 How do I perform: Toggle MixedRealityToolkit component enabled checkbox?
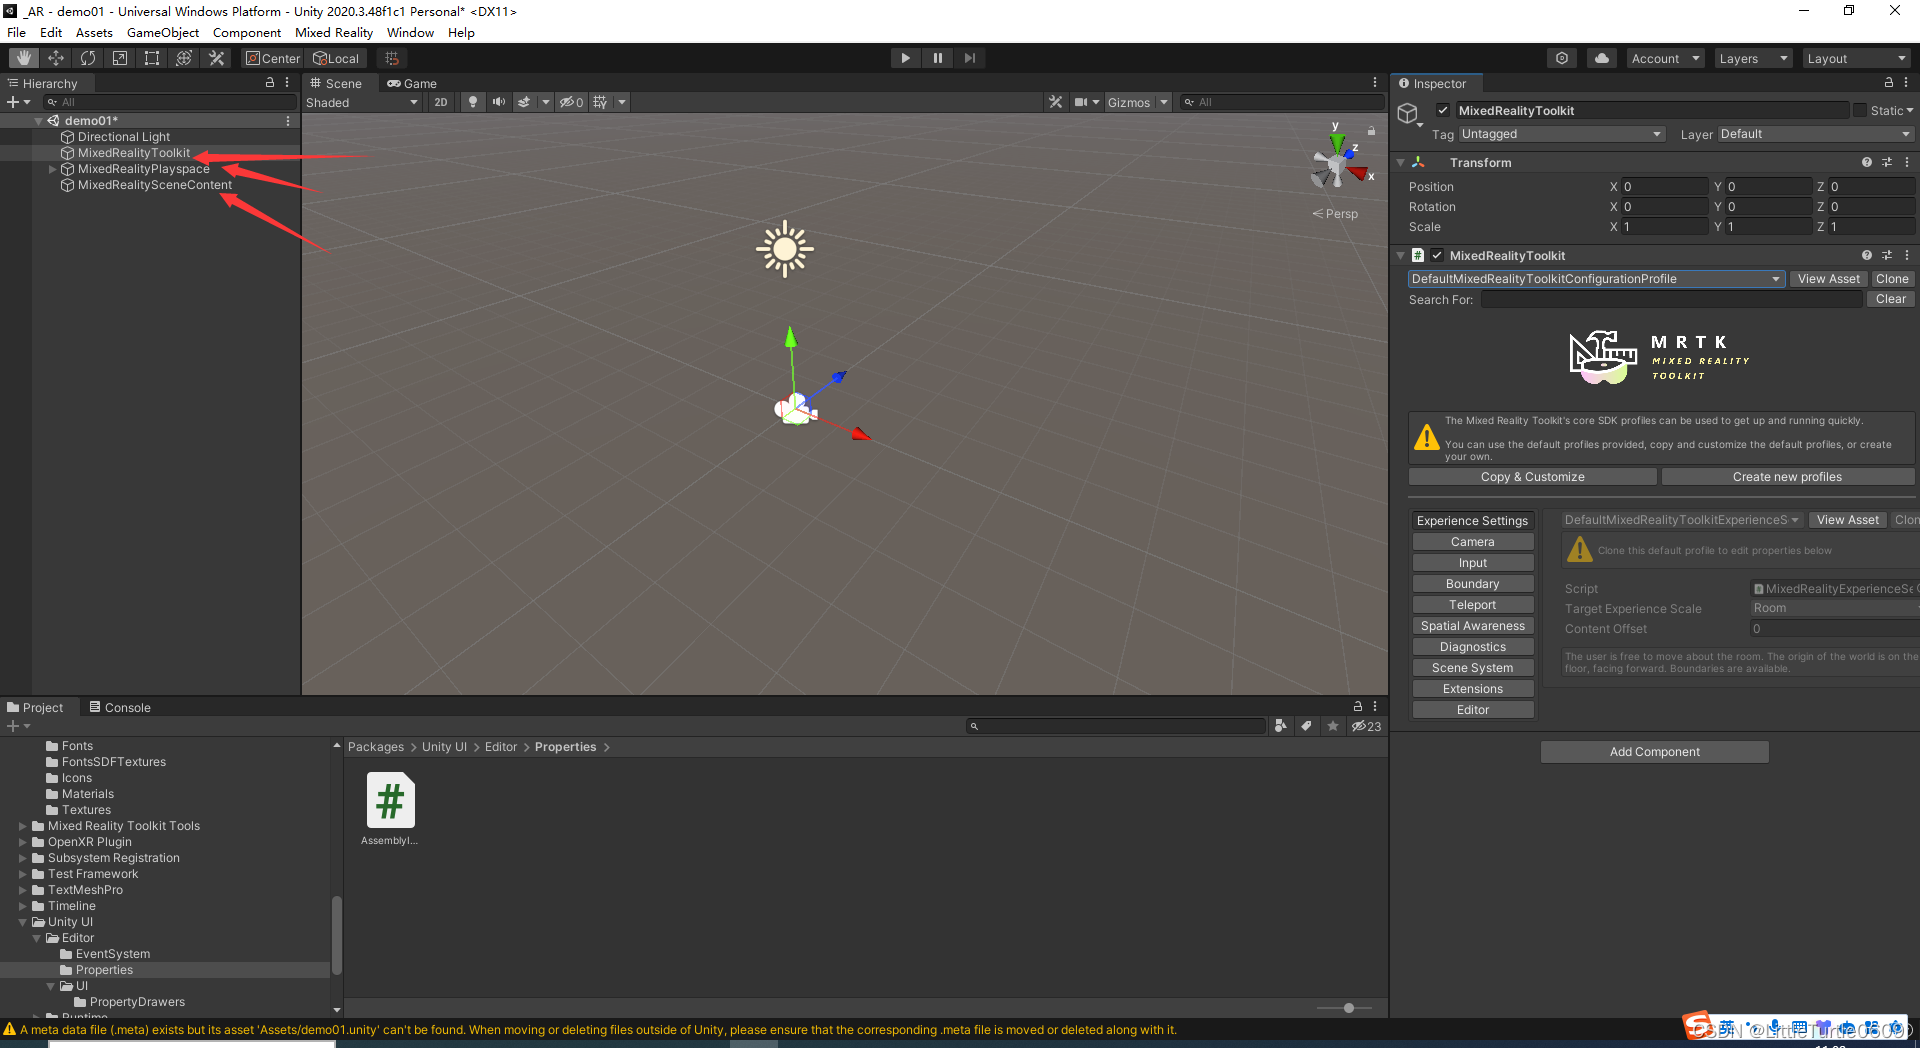[1437, 255]
